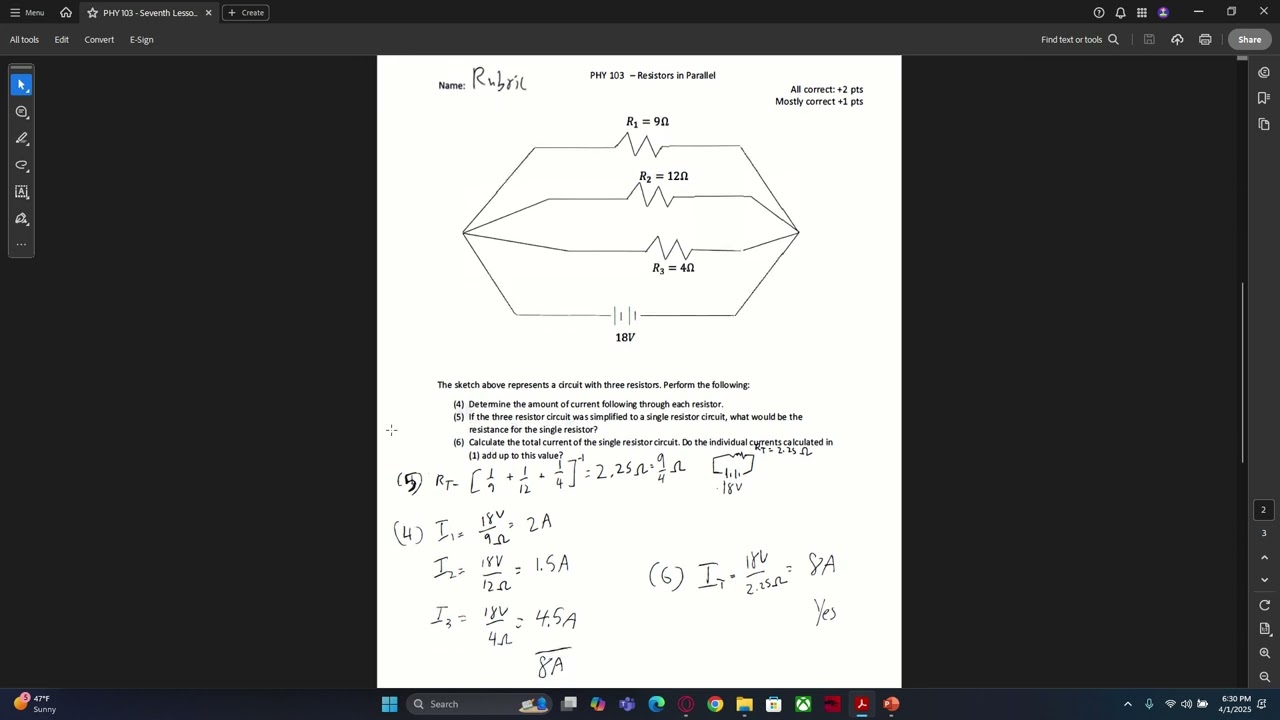Open File Explorer from the taskbar
The height and width of the screenshot is (720, 1280).
click(x=744, y=704)
